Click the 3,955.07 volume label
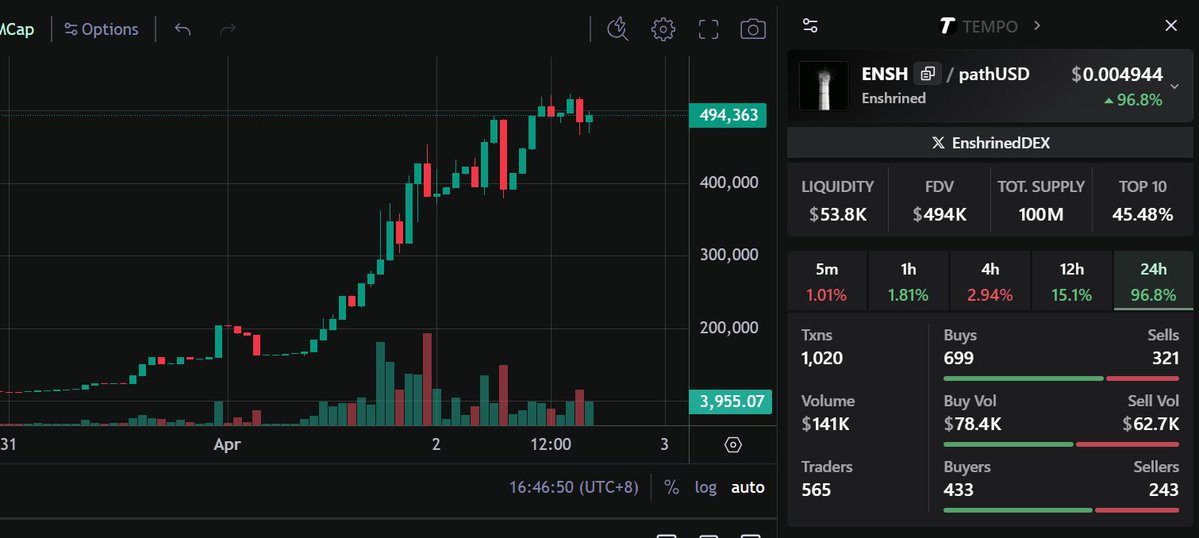Viewport: 1199px width, 538px height. pos(730,401)
